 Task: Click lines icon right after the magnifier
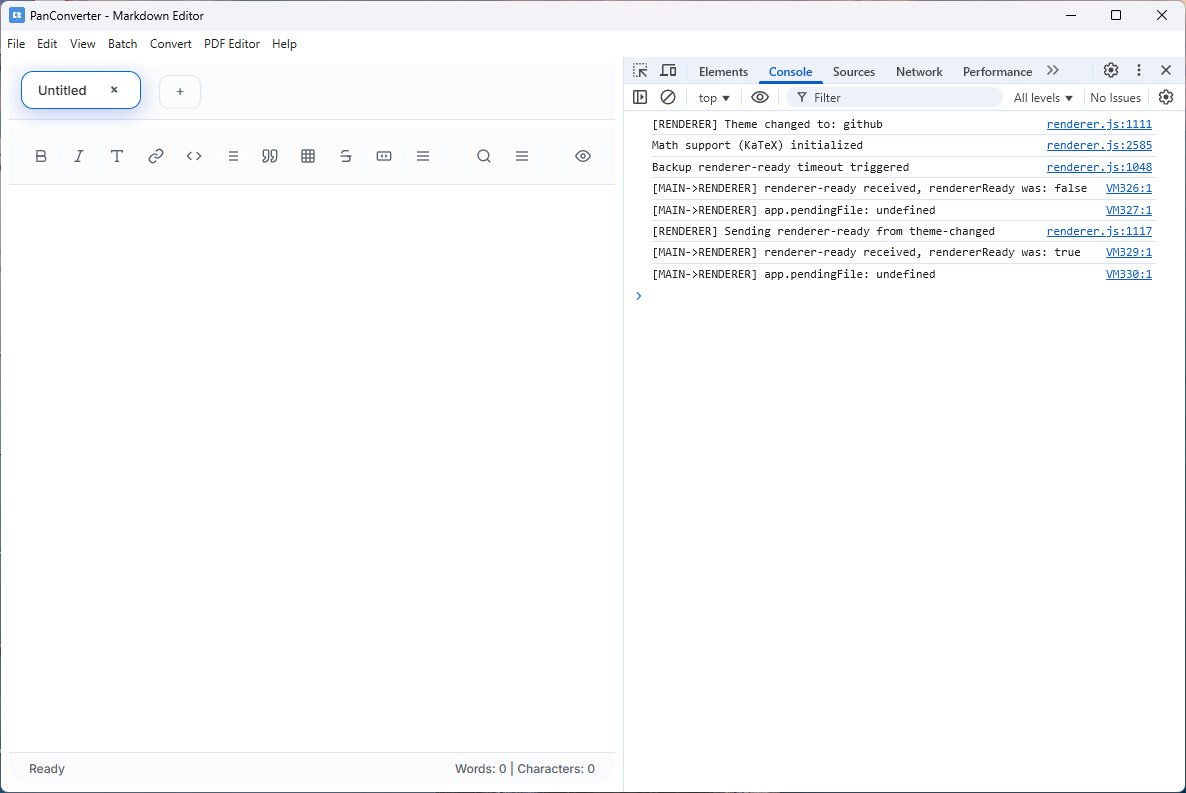click(x=522, y=156)
